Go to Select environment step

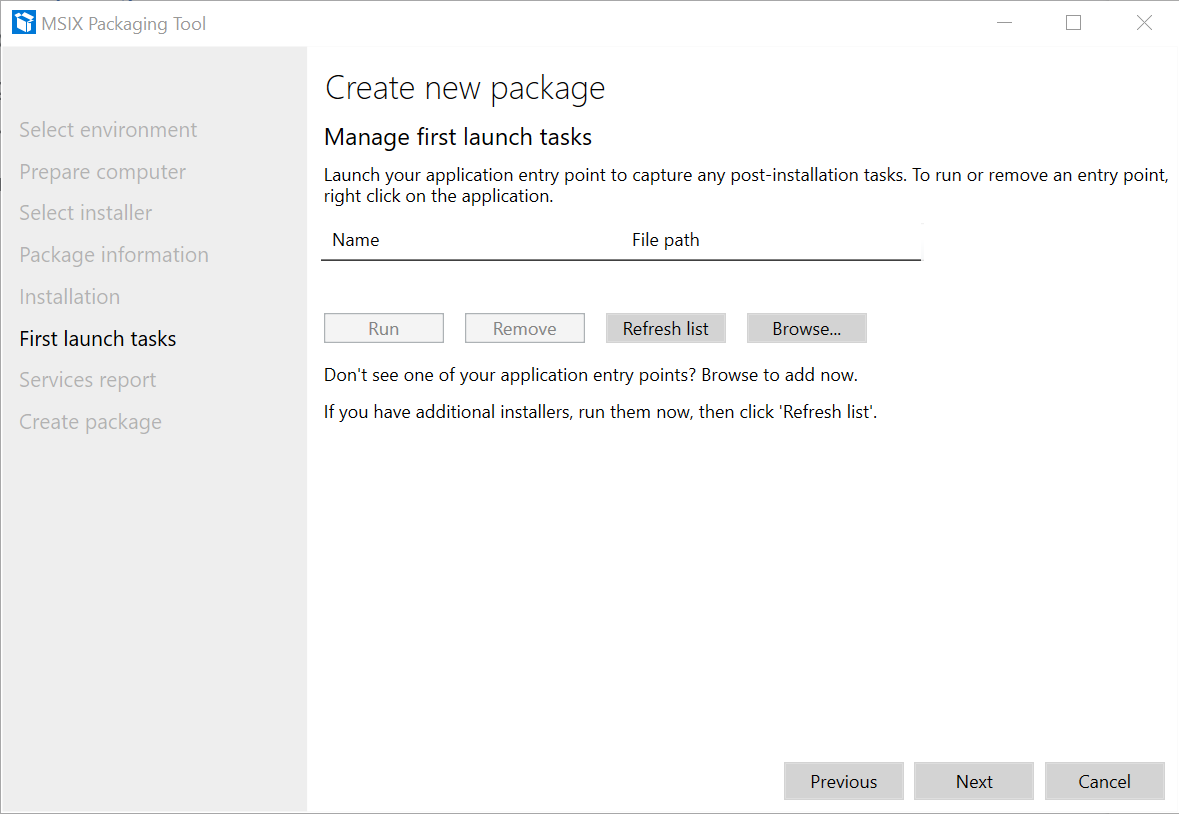click(x=108, y=130)
